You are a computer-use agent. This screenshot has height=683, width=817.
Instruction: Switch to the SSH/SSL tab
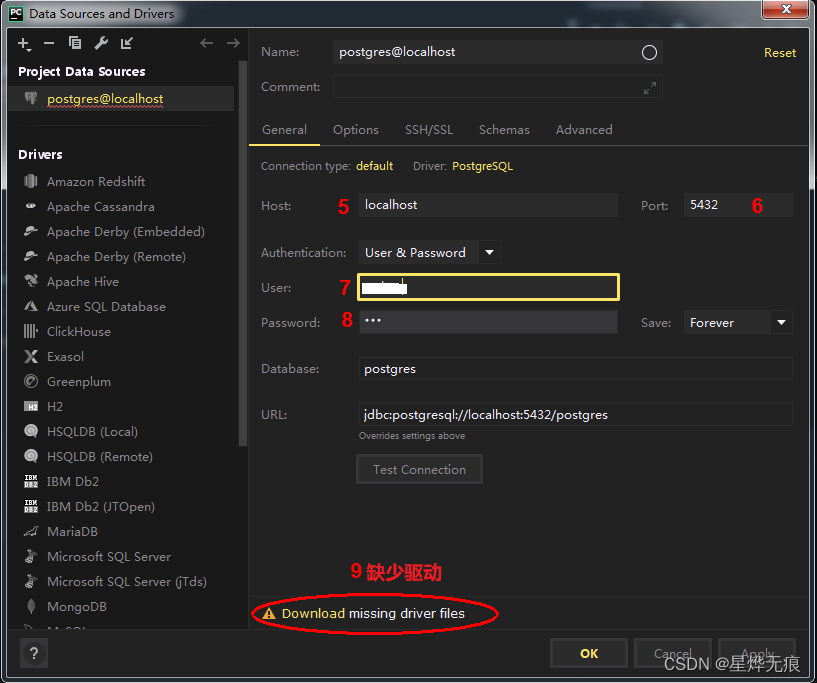pyautogui.click(x=429, y=129)
